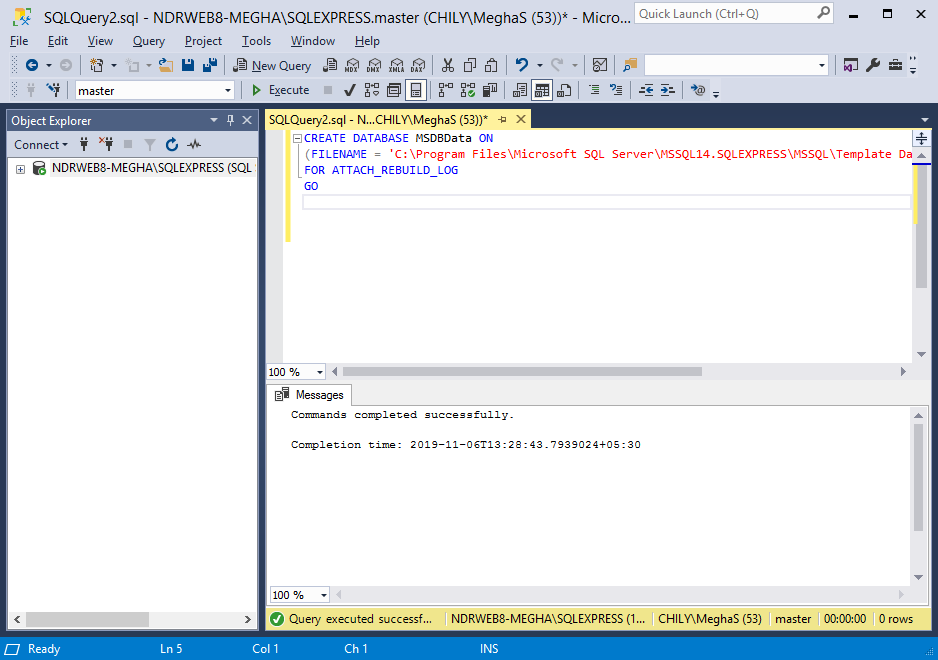938x660 pixels.
Task: Start an Analysis Services DMX query
Action: coord(374,65)
